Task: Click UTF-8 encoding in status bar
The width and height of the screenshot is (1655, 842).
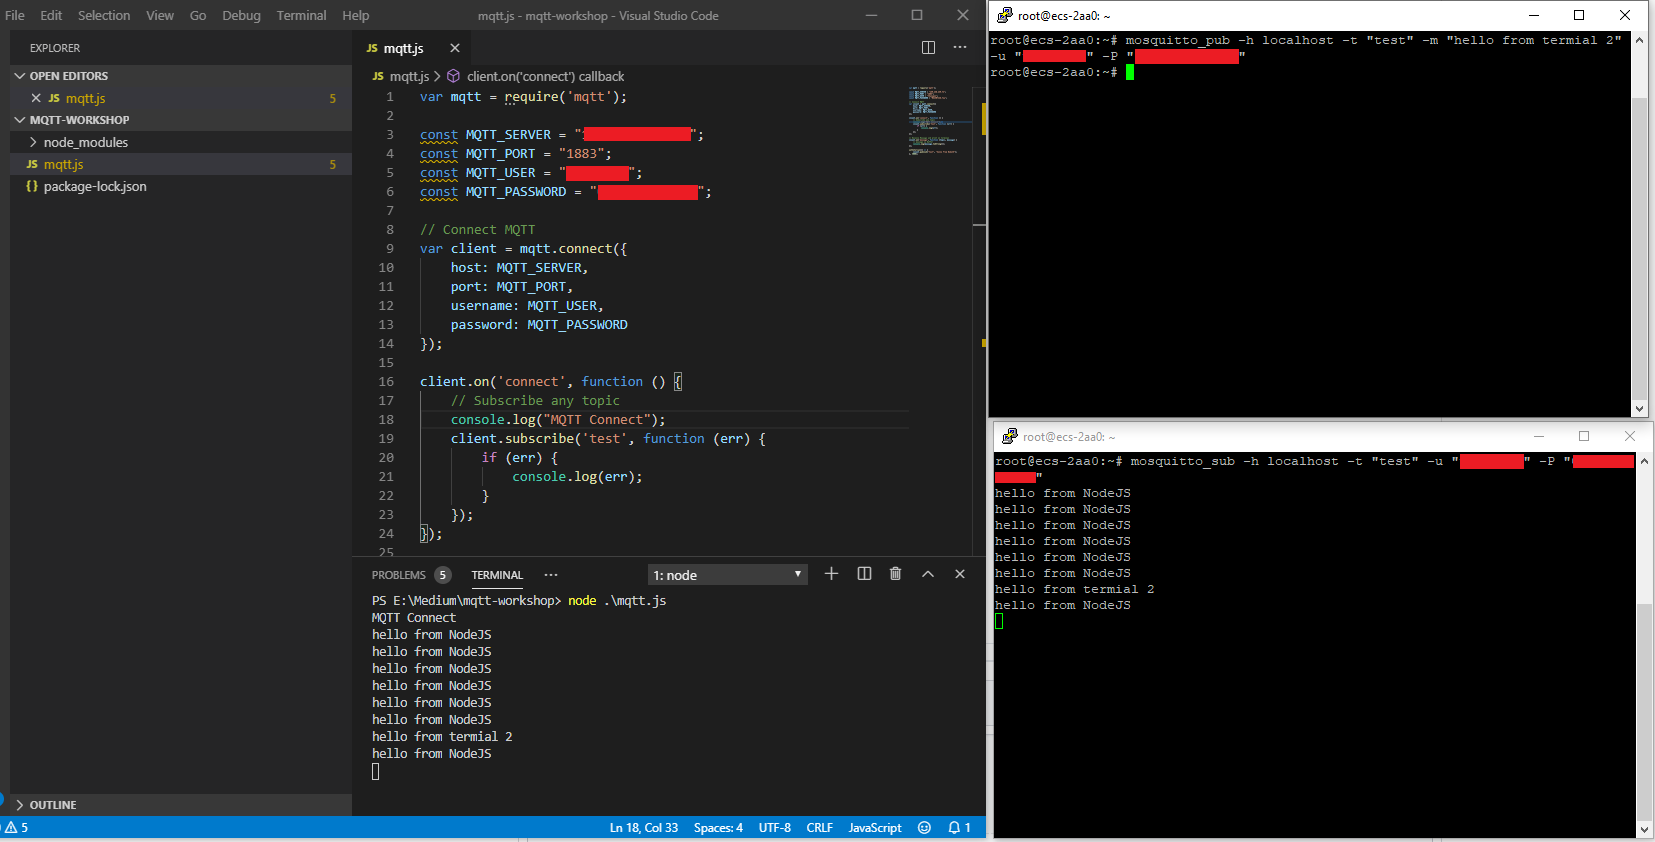Action: click(775, 828)
